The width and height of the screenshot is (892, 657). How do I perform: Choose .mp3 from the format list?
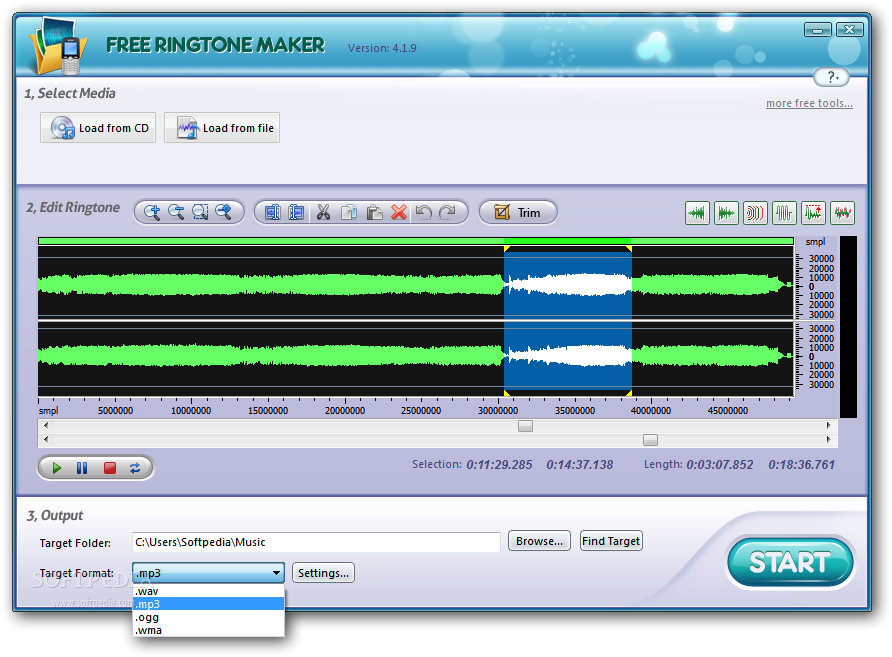208,604
